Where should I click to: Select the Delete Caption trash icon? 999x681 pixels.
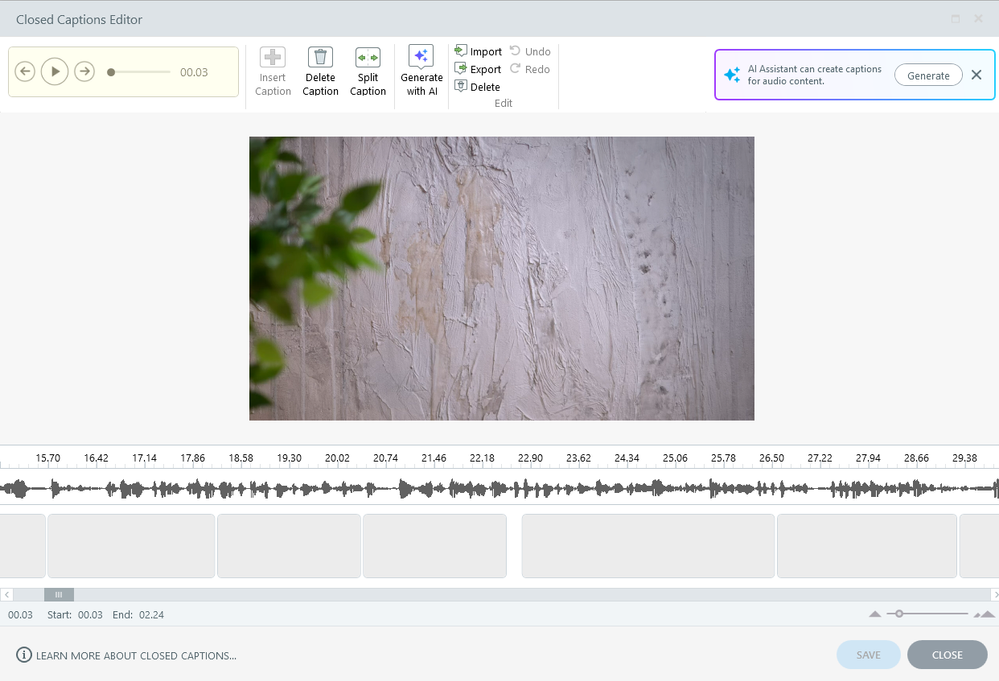pos(320,58)
